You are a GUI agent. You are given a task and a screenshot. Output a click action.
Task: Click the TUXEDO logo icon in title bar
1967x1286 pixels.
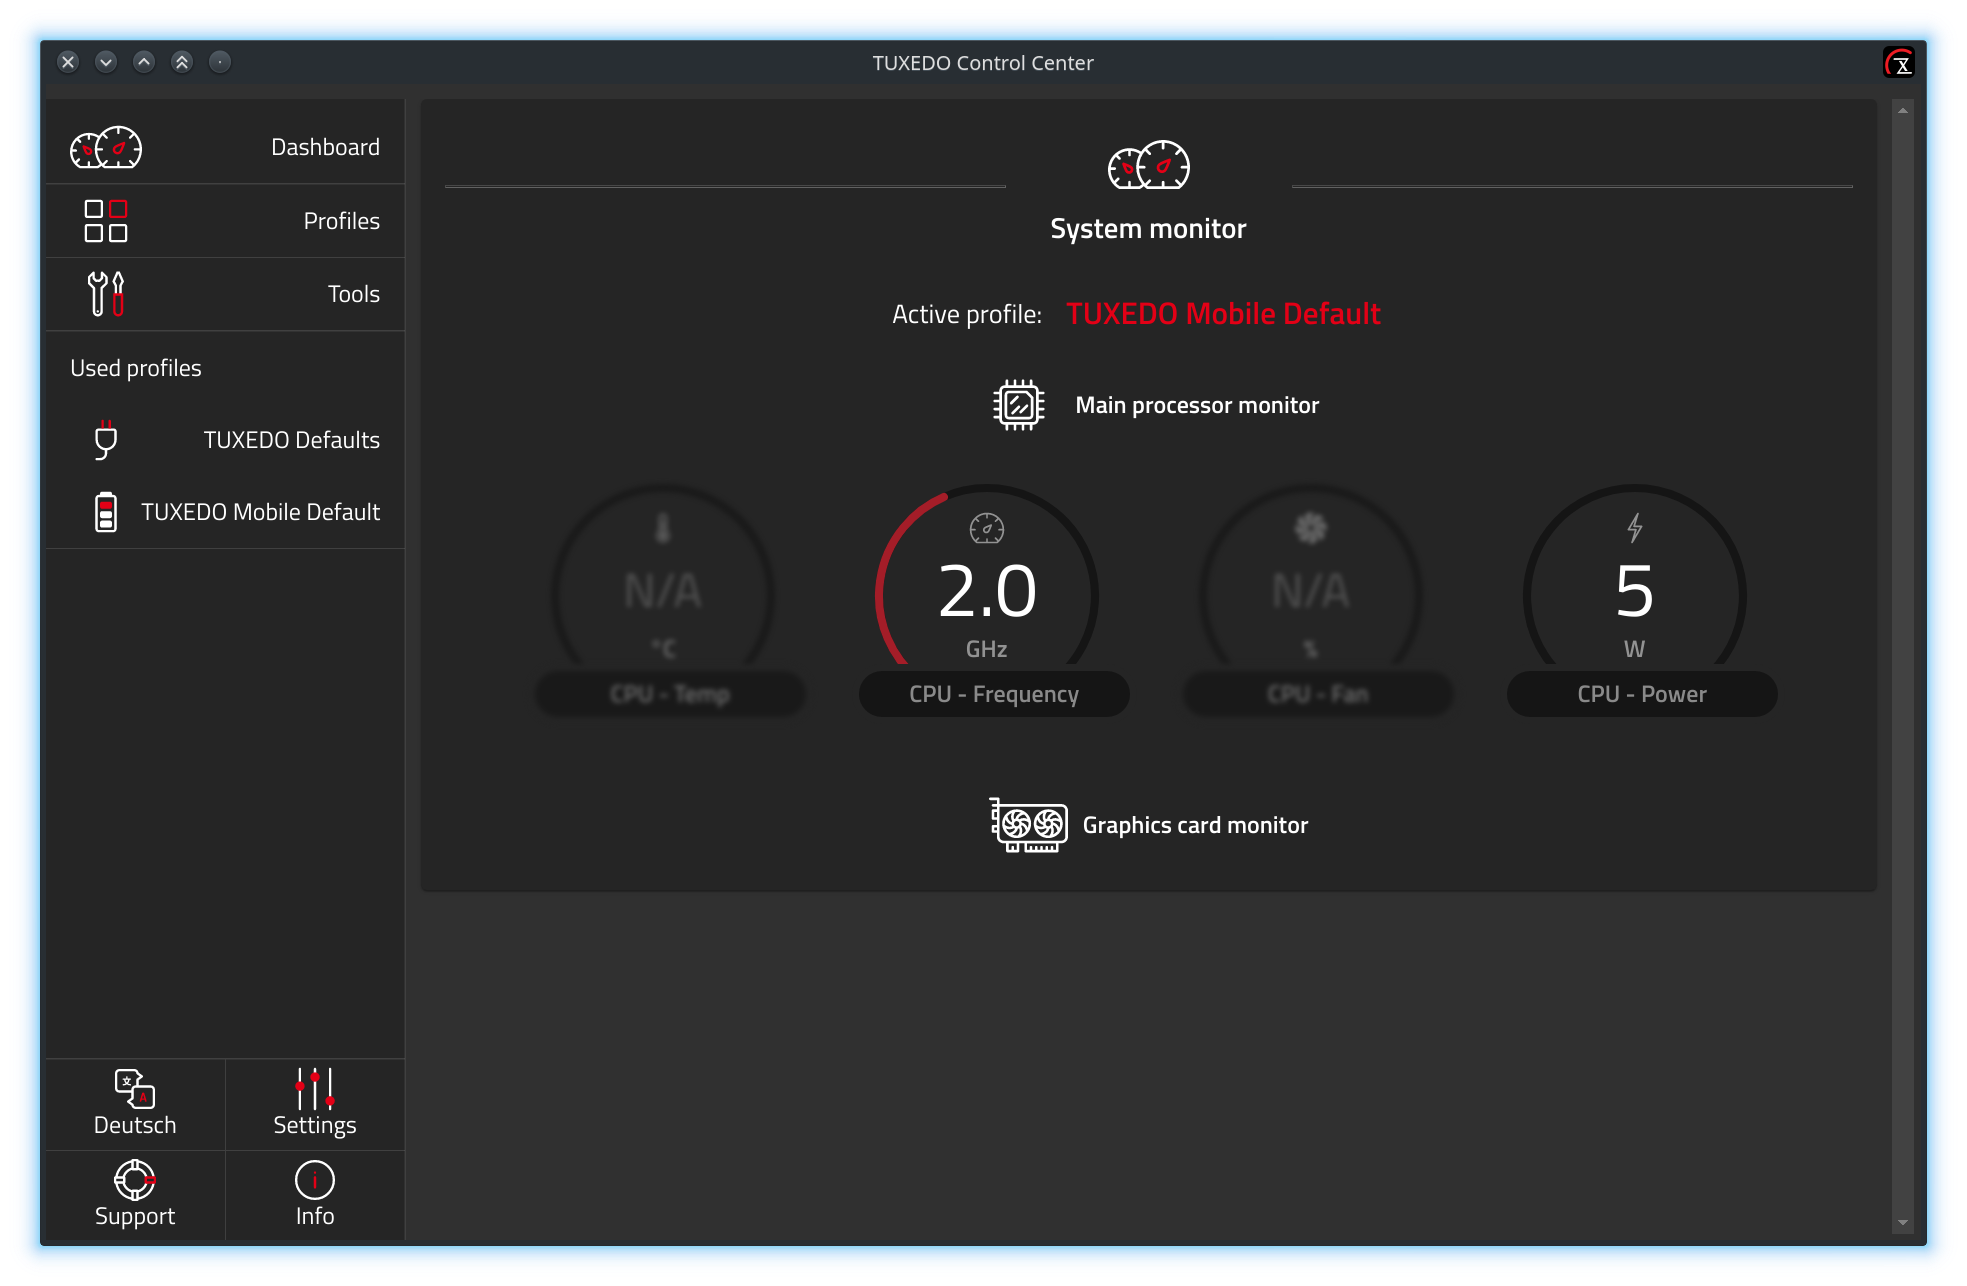coord(1899,63)
